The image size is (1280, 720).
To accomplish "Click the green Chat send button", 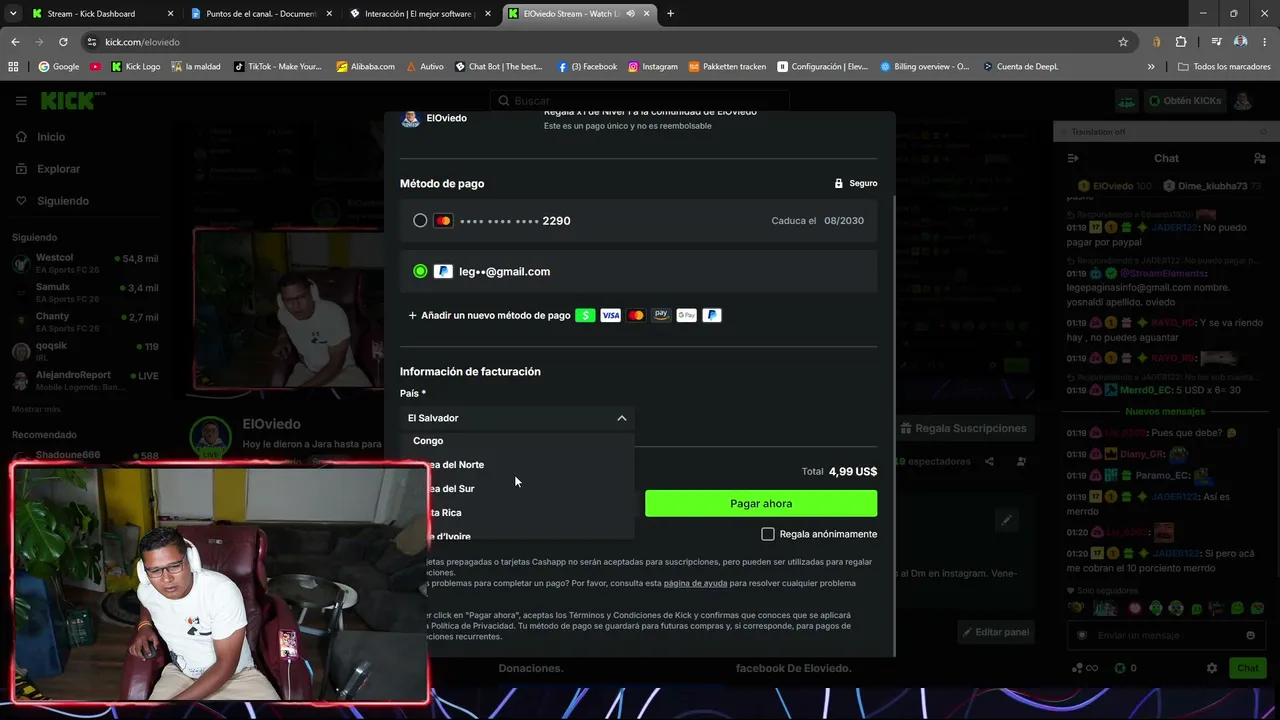I will [1248, 668].
